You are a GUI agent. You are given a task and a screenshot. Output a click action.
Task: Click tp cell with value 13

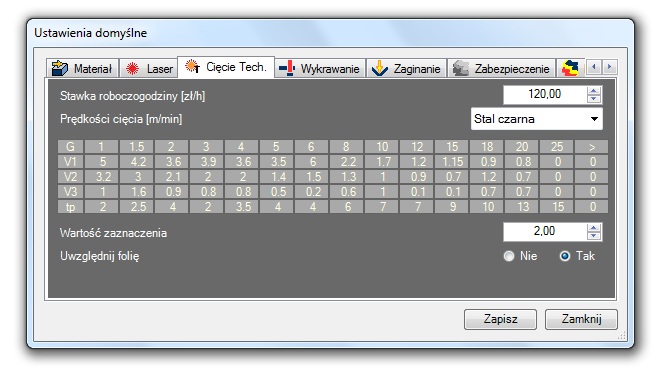point(522,207)
